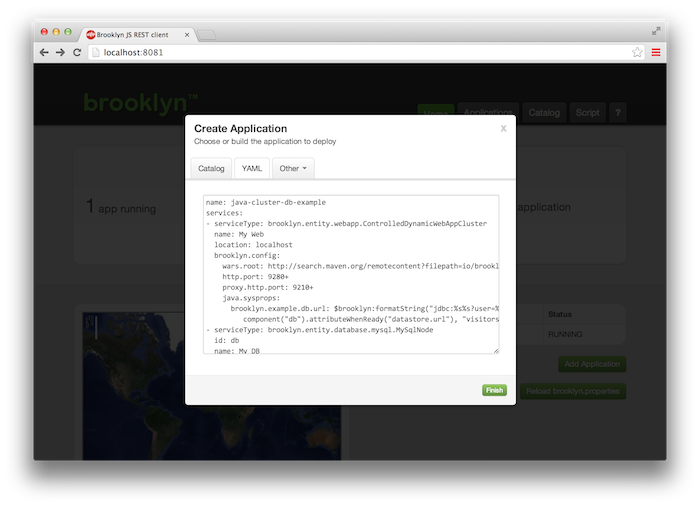Open a new browser tab
Screen dimensions: 700x507
click(x=207, y=34)
